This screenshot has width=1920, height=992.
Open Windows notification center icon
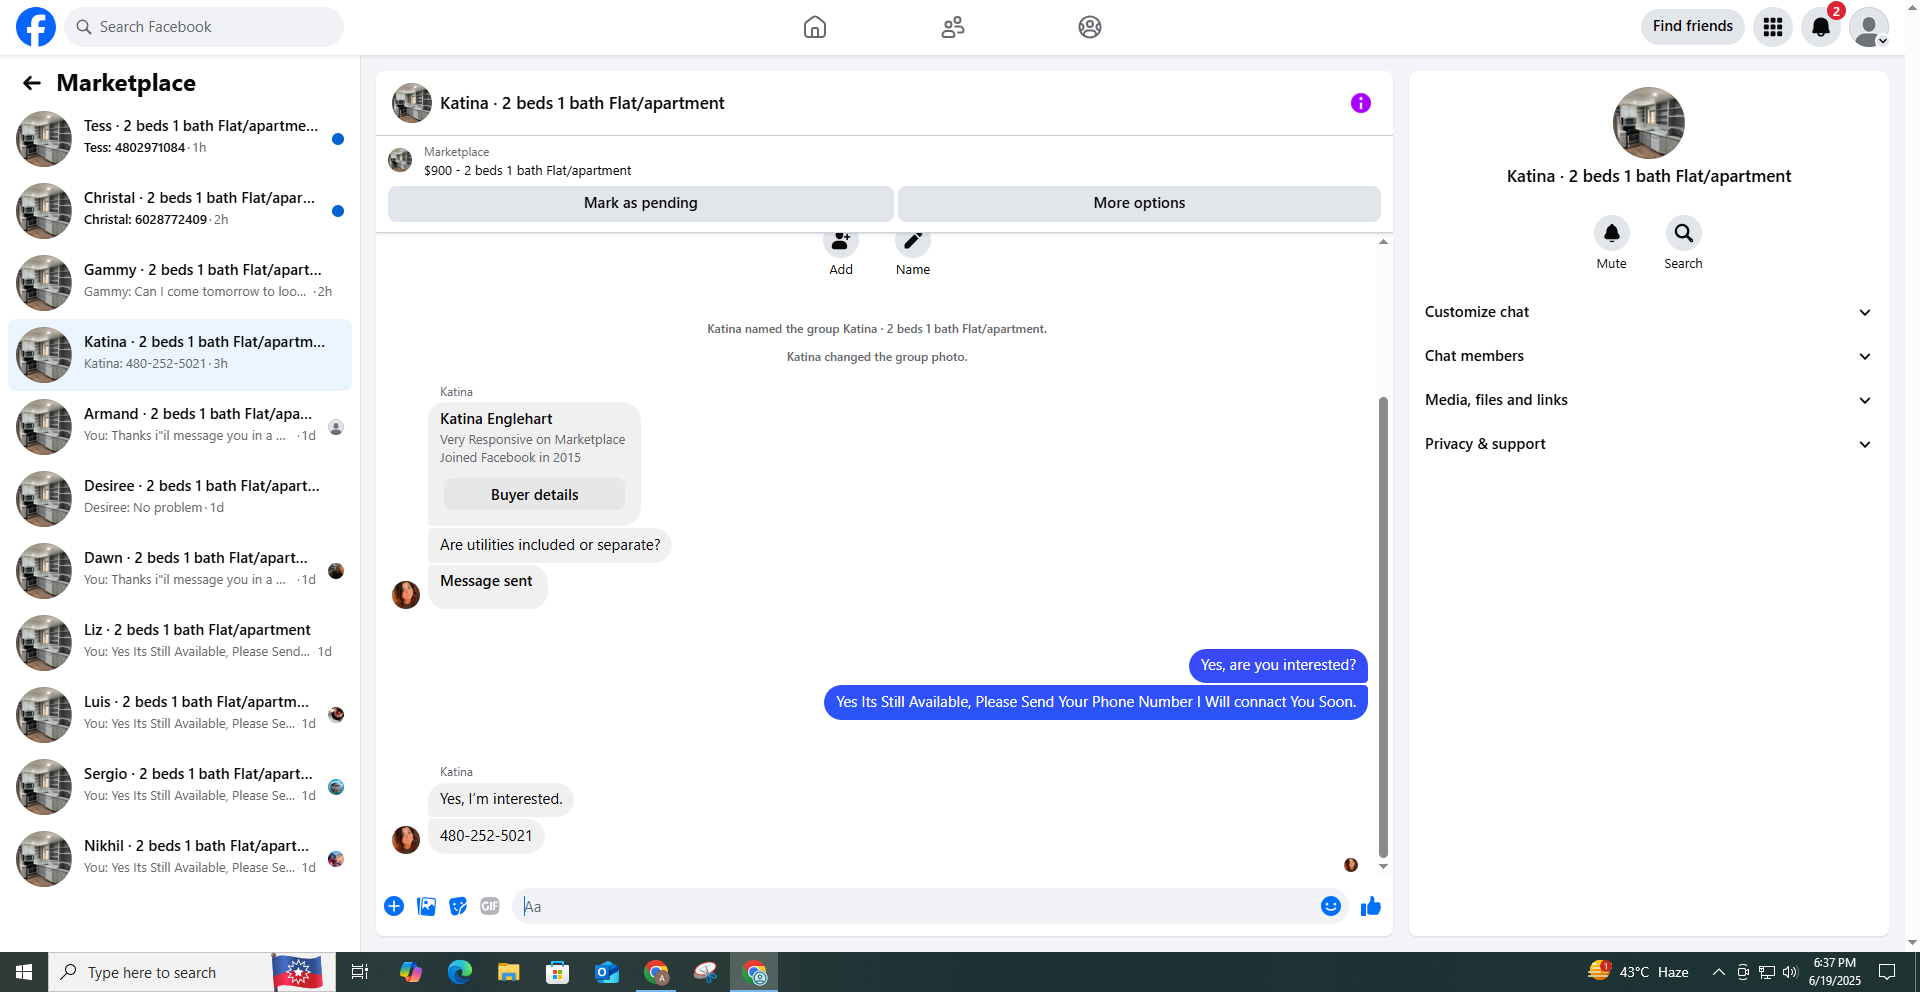(1887, 972)
